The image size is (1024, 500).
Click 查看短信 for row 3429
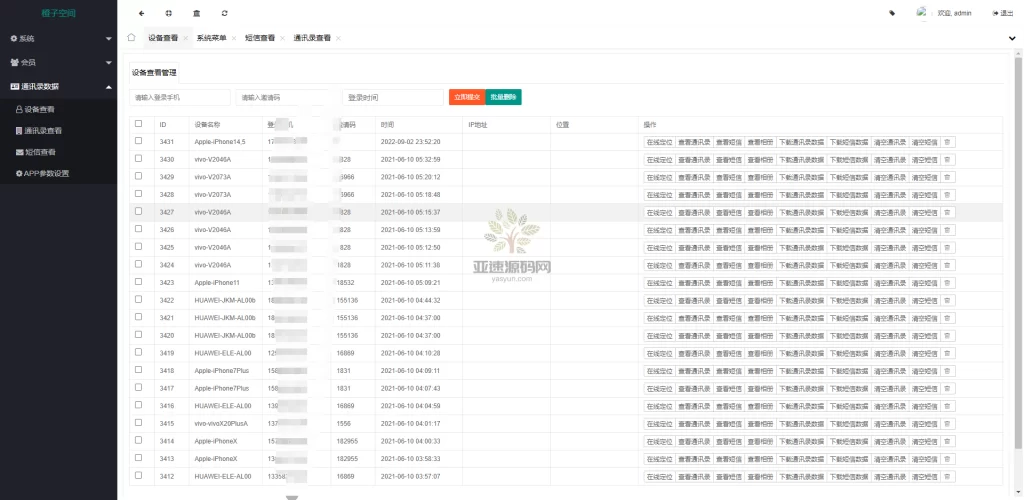coord(728,177)
